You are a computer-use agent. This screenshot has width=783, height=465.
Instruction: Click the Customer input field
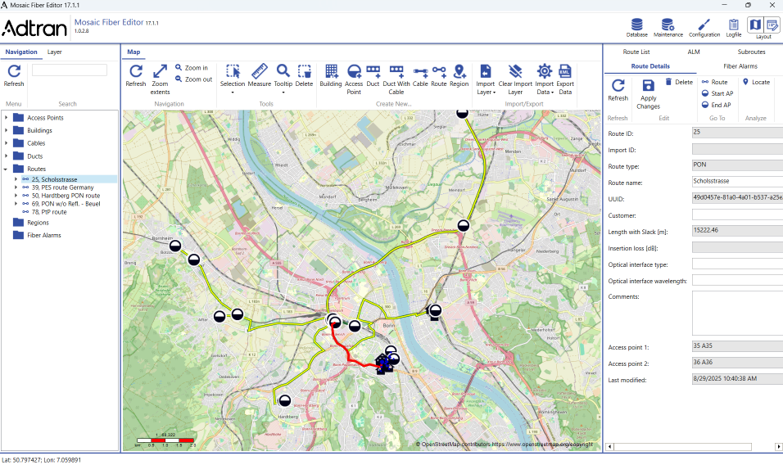738,215
